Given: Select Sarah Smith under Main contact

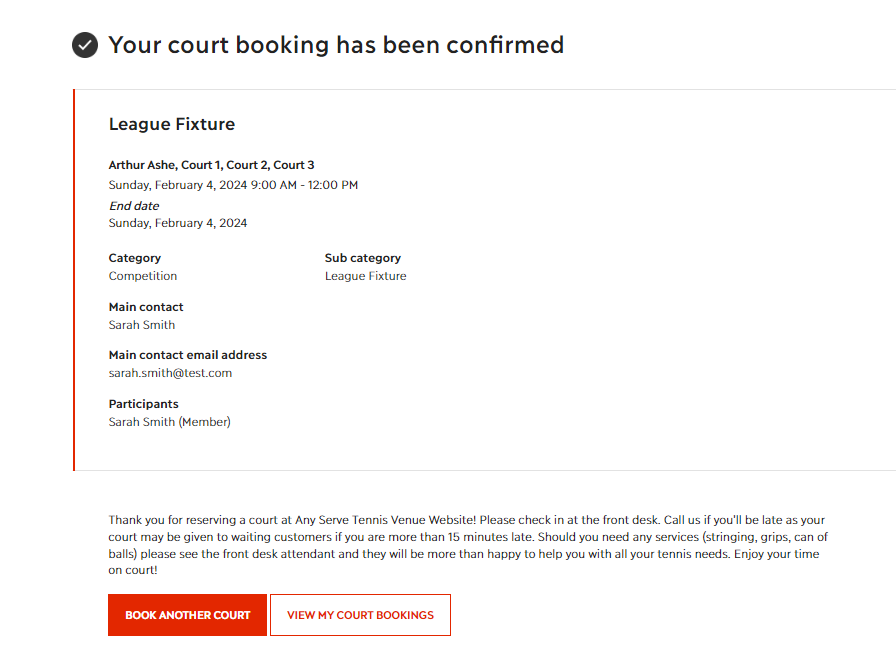Looking at the screenshot, I should pyautogui.click(x=142, y=325).
